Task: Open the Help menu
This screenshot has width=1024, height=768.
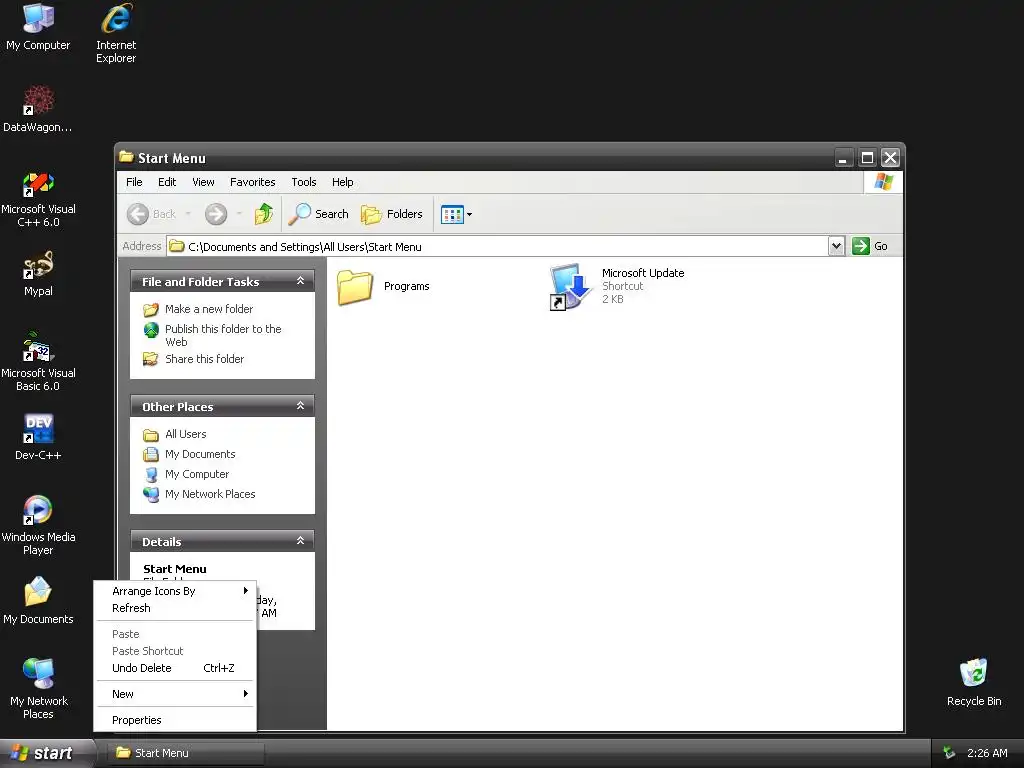Action: tap(342, 182)
